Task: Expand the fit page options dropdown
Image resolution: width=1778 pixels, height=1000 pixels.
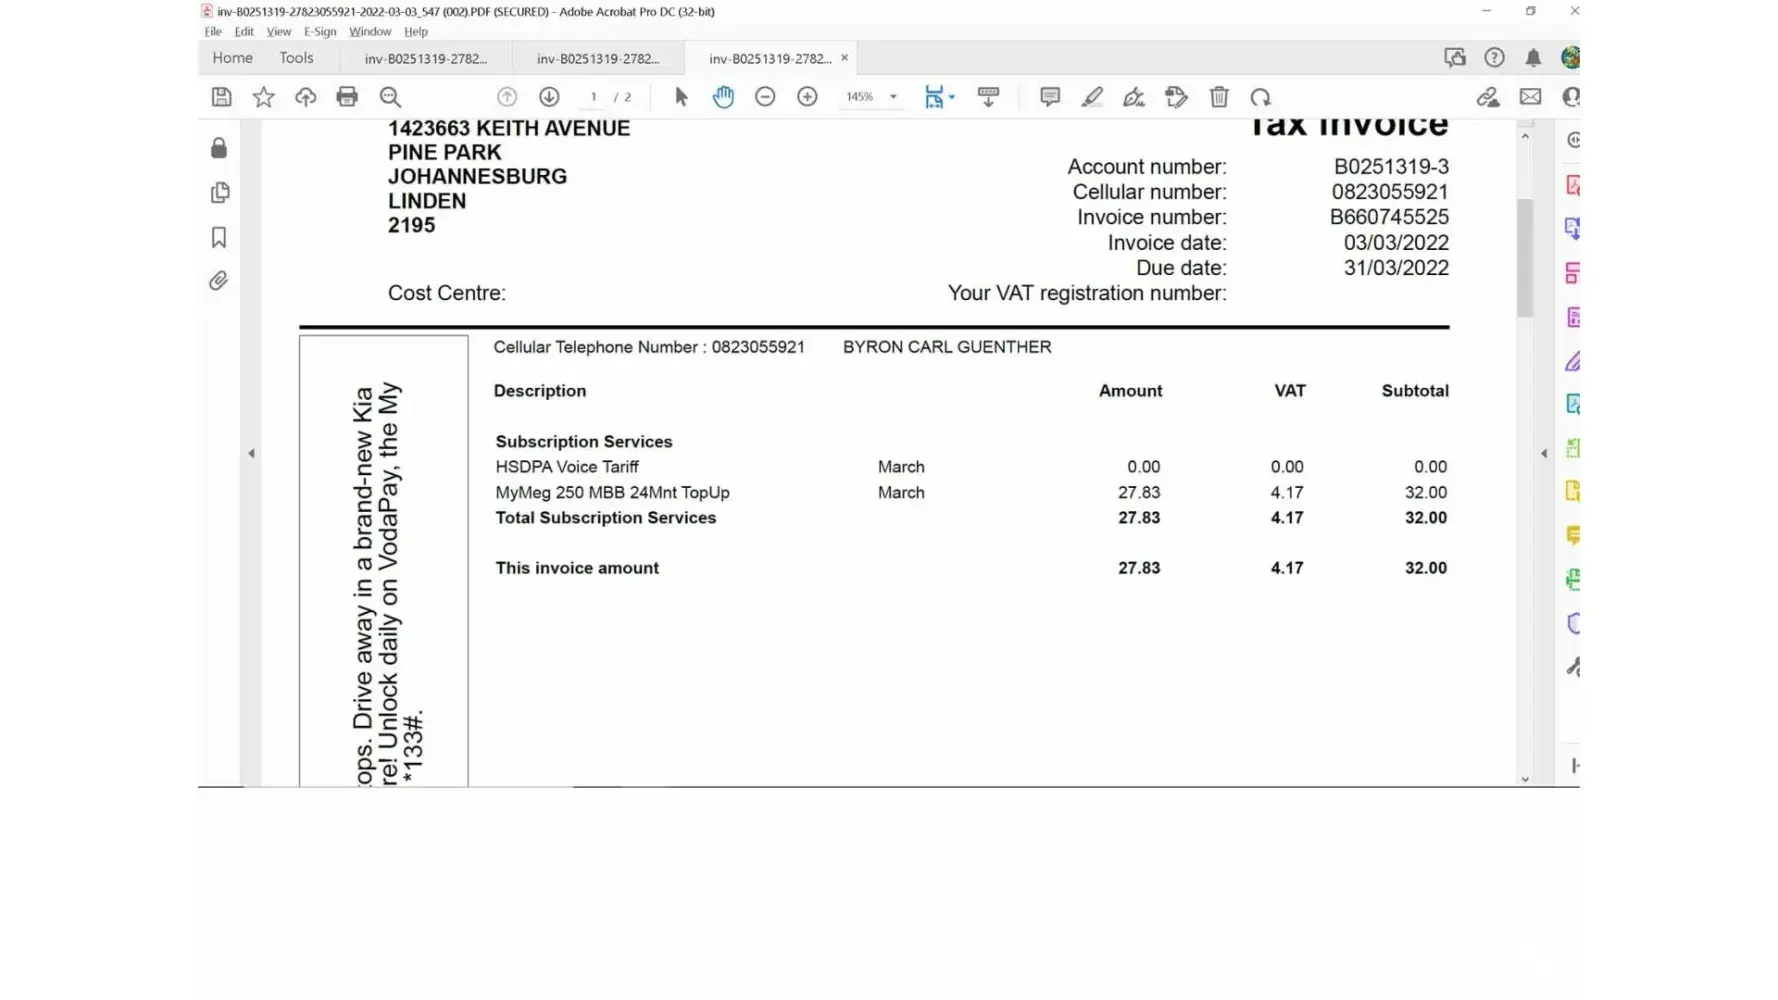Action: coord(952,97)
